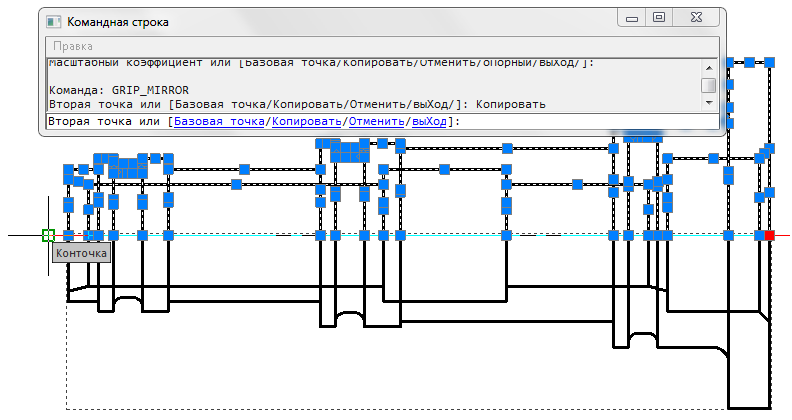The height and width of the screenshot is (420, 792).
Task: Minimize the Командная строка window
Action: point(631,18)
